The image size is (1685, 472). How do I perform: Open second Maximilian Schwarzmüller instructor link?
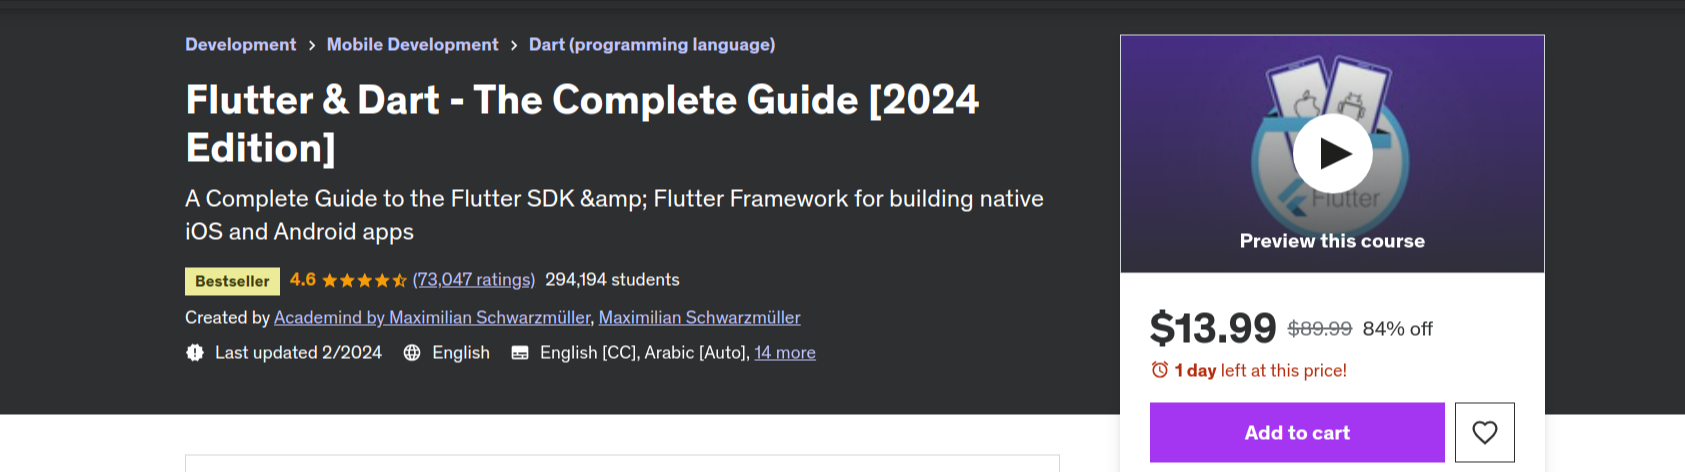click(x=700, y=317)
